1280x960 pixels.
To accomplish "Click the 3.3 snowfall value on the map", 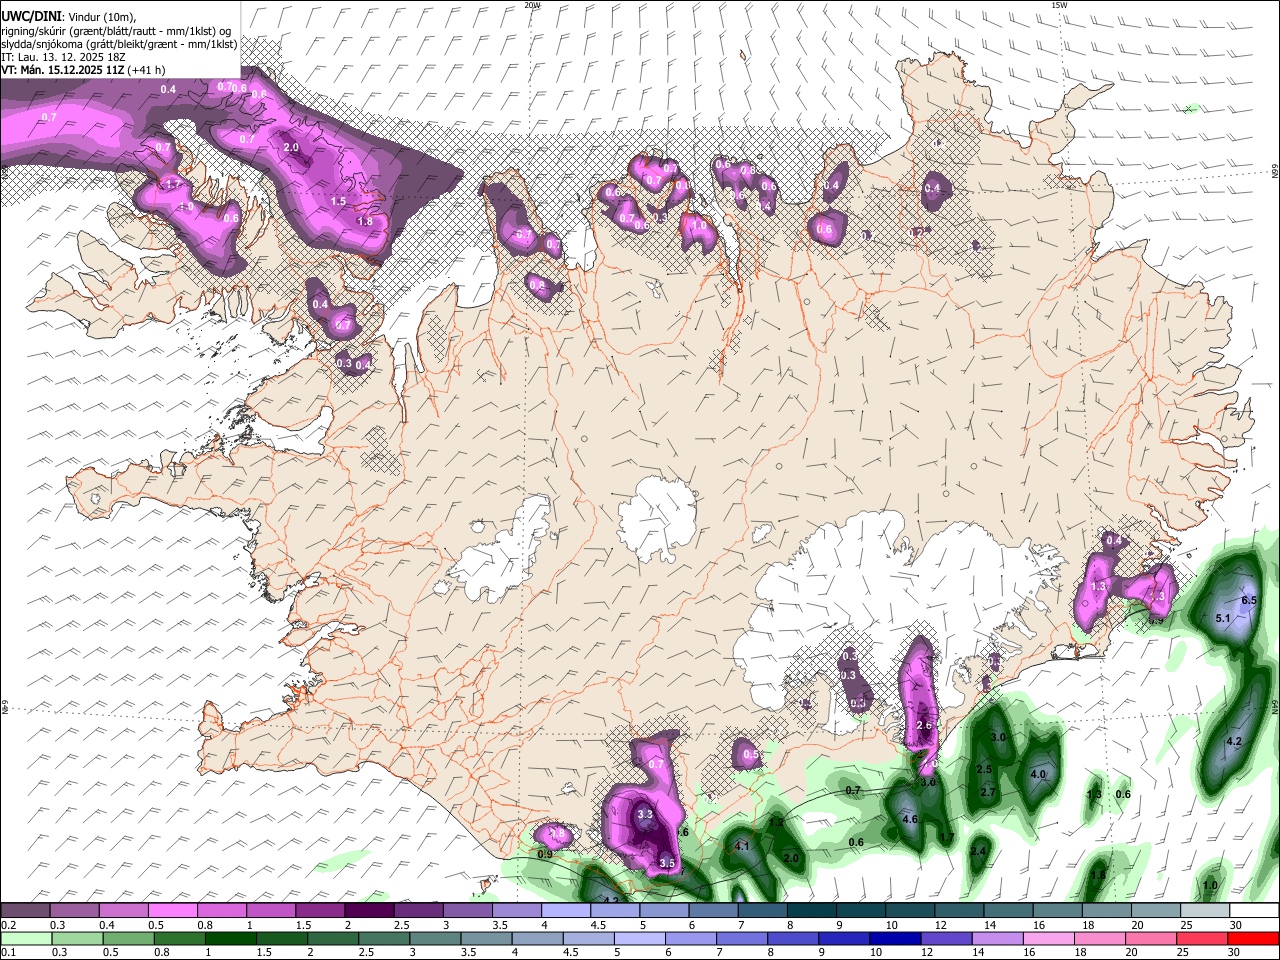I will [645, 815].
